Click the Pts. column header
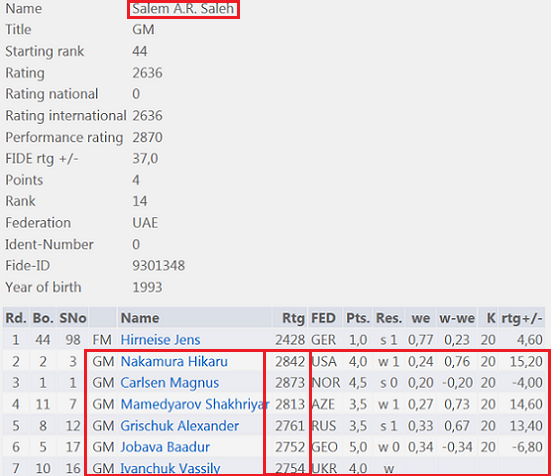 (358, 318)
